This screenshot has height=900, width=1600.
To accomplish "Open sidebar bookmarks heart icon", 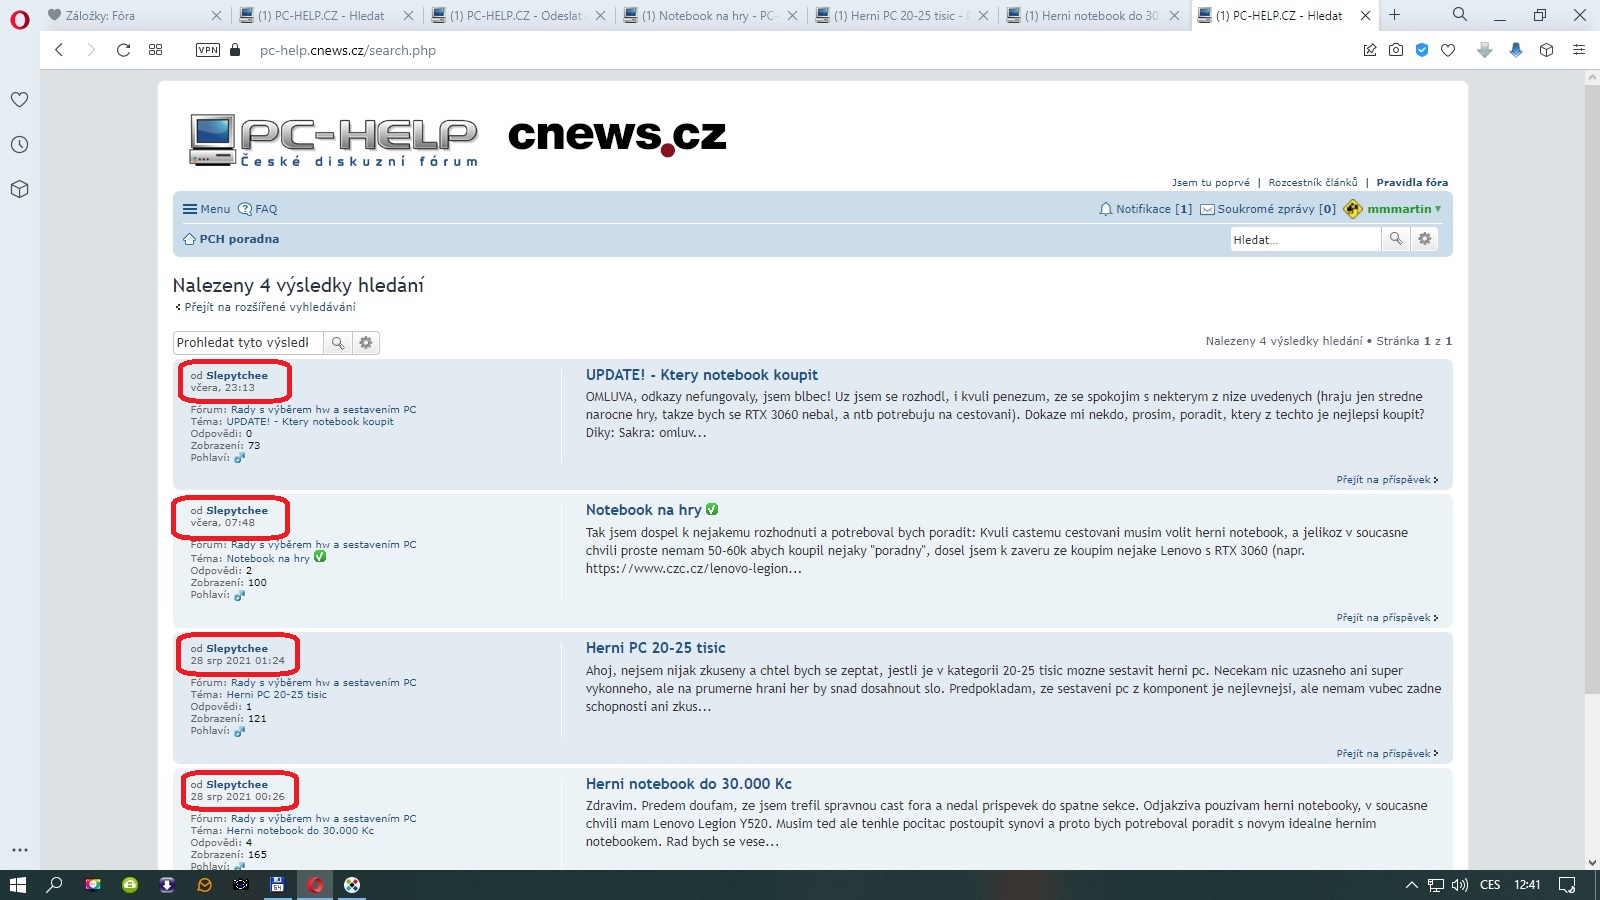I will (19, 100).
